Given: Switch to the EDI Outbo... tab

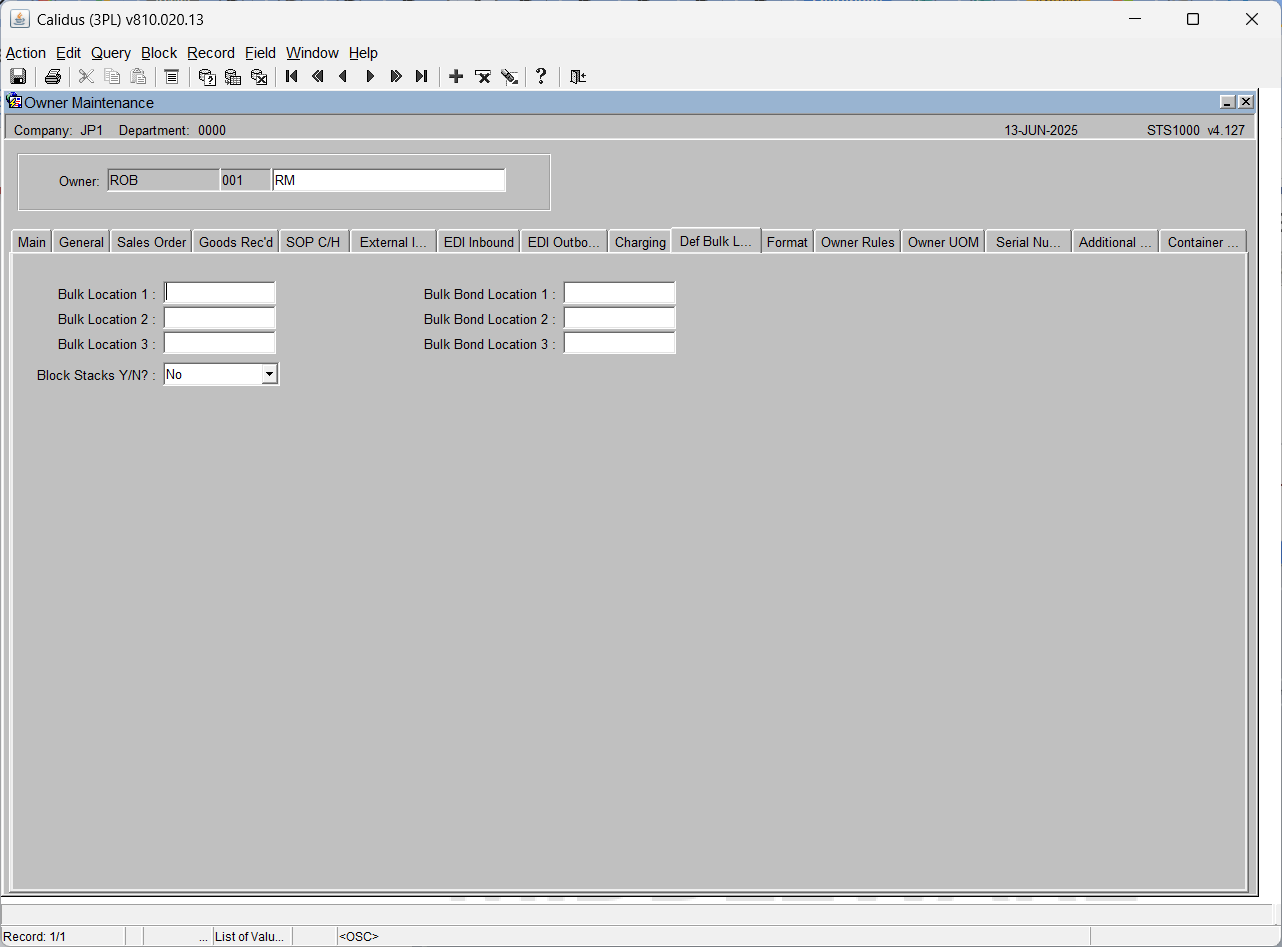Looking at the screenshot, I should coord(564,242).
